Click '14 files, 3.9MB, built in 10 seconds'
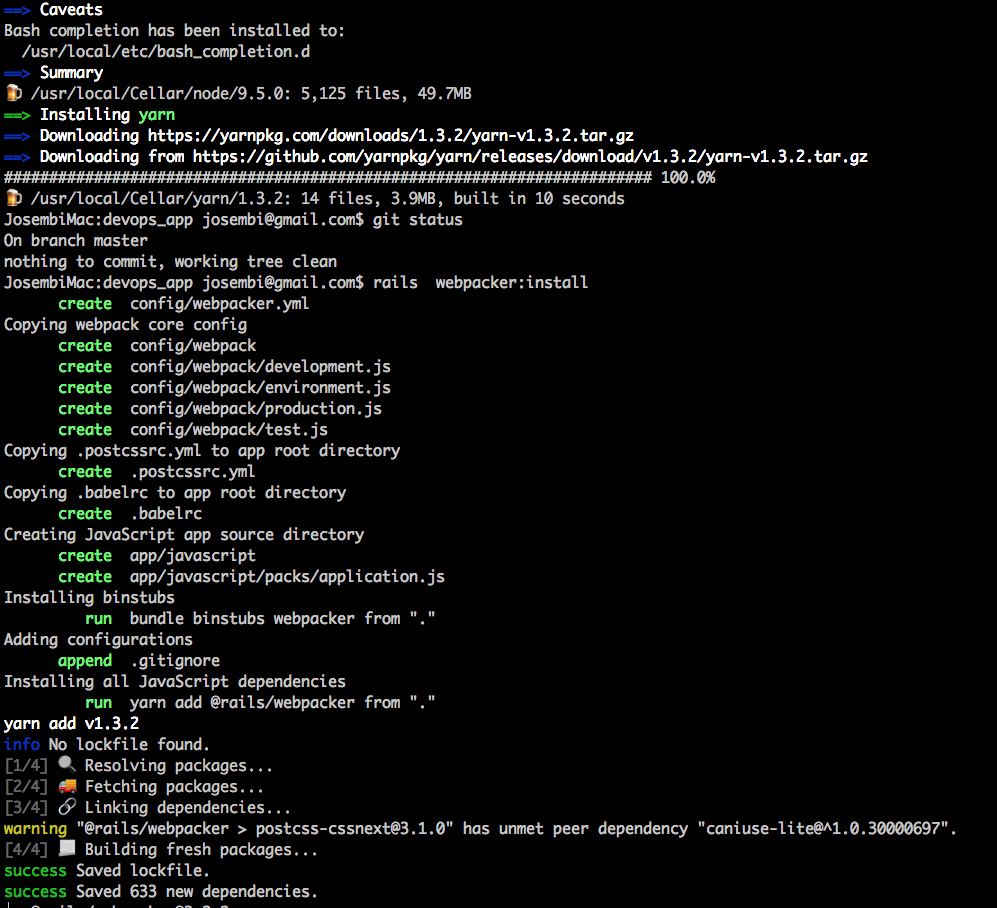 tap(462, 198)
